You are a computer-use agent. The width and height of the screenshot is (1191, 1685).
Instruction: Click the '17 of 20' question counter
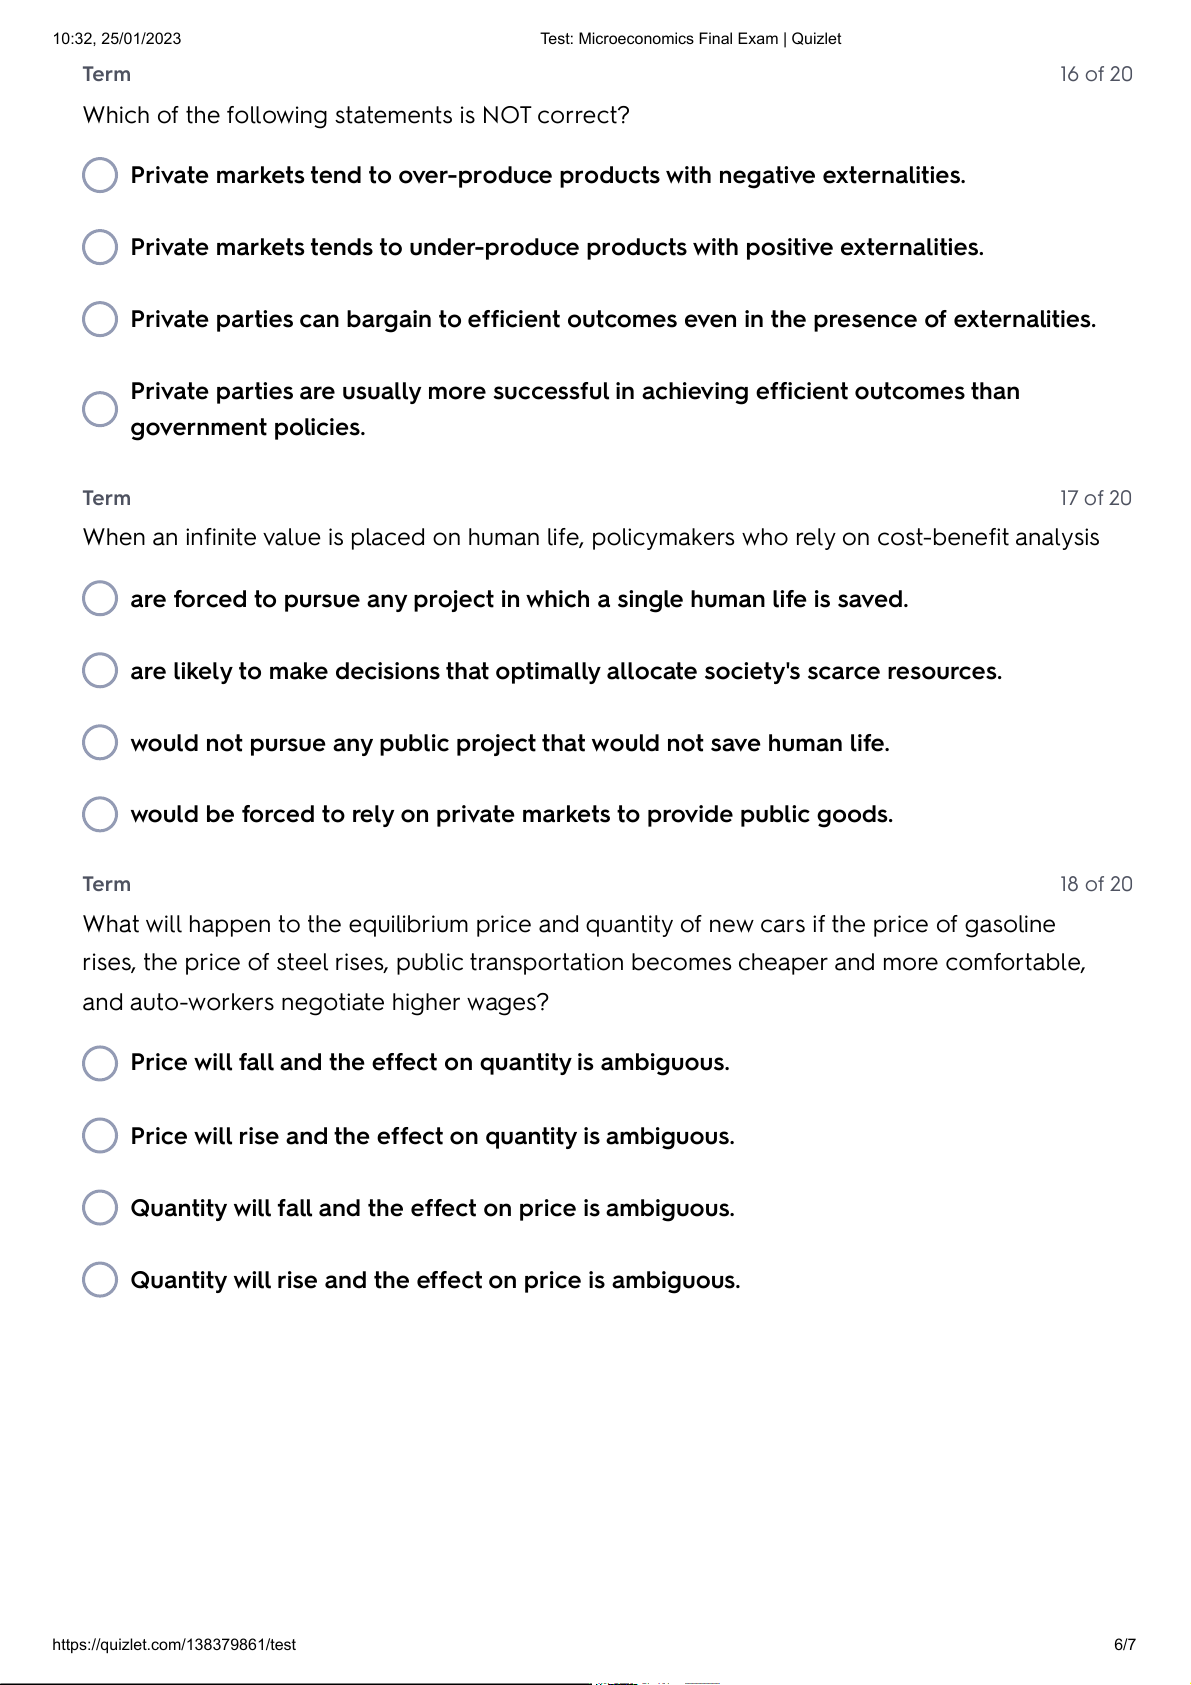[x=1096, y=498]
